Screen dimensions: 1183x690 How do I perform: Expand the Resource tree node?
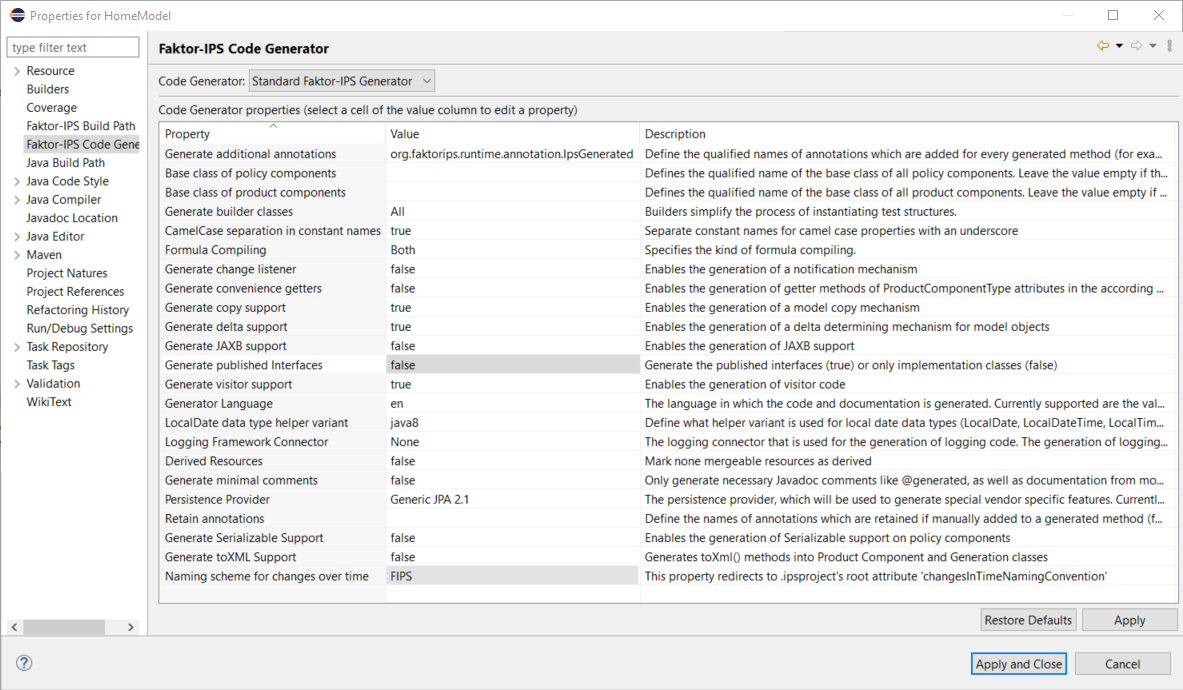[x=17, y=71]
